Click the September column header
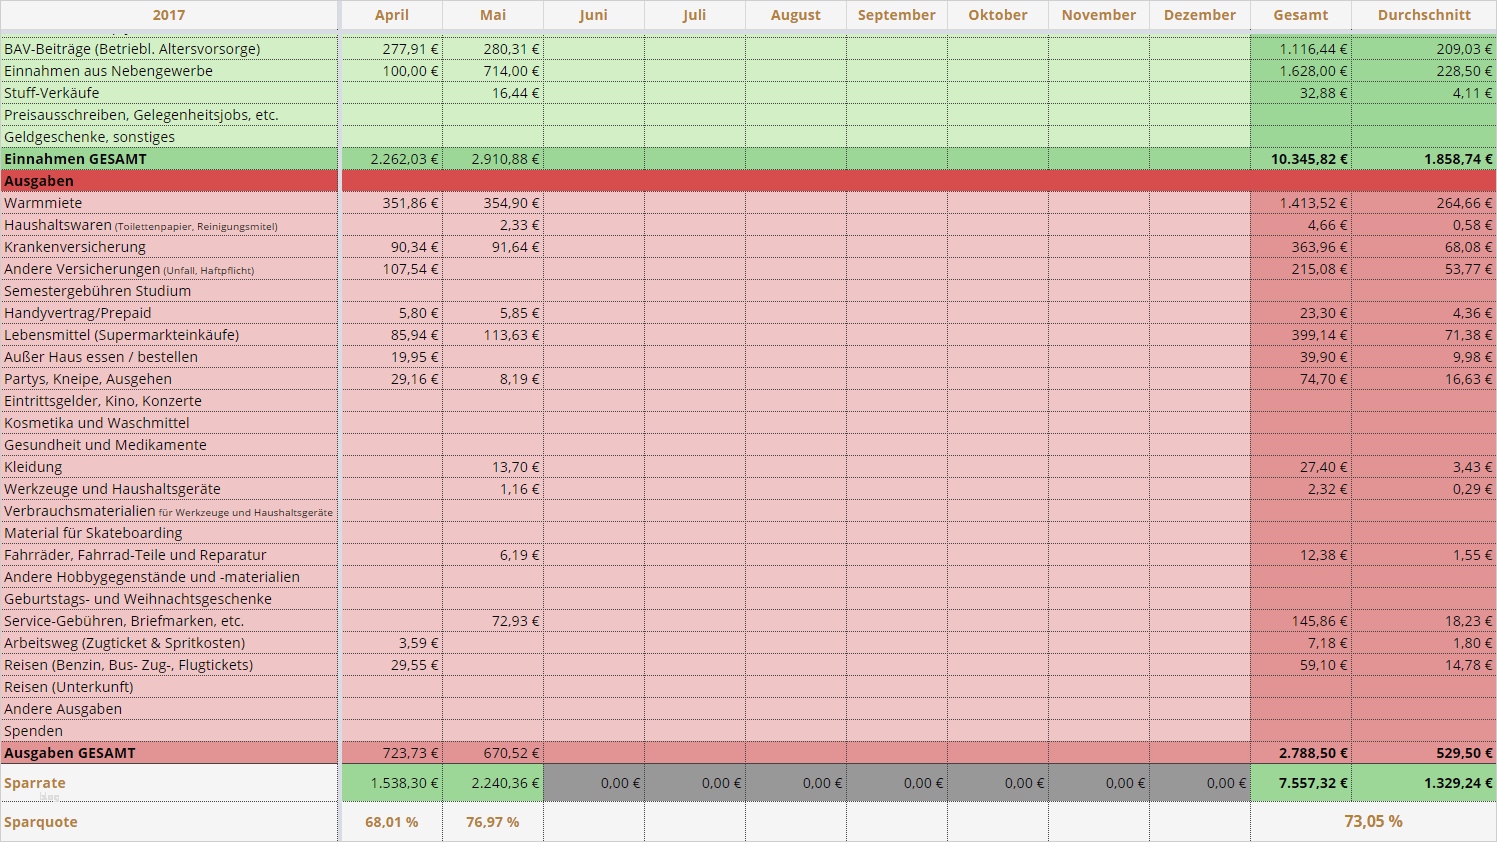Image resolution: width=1497 pixels, height=842 pixels. click(x=897, y=15)
